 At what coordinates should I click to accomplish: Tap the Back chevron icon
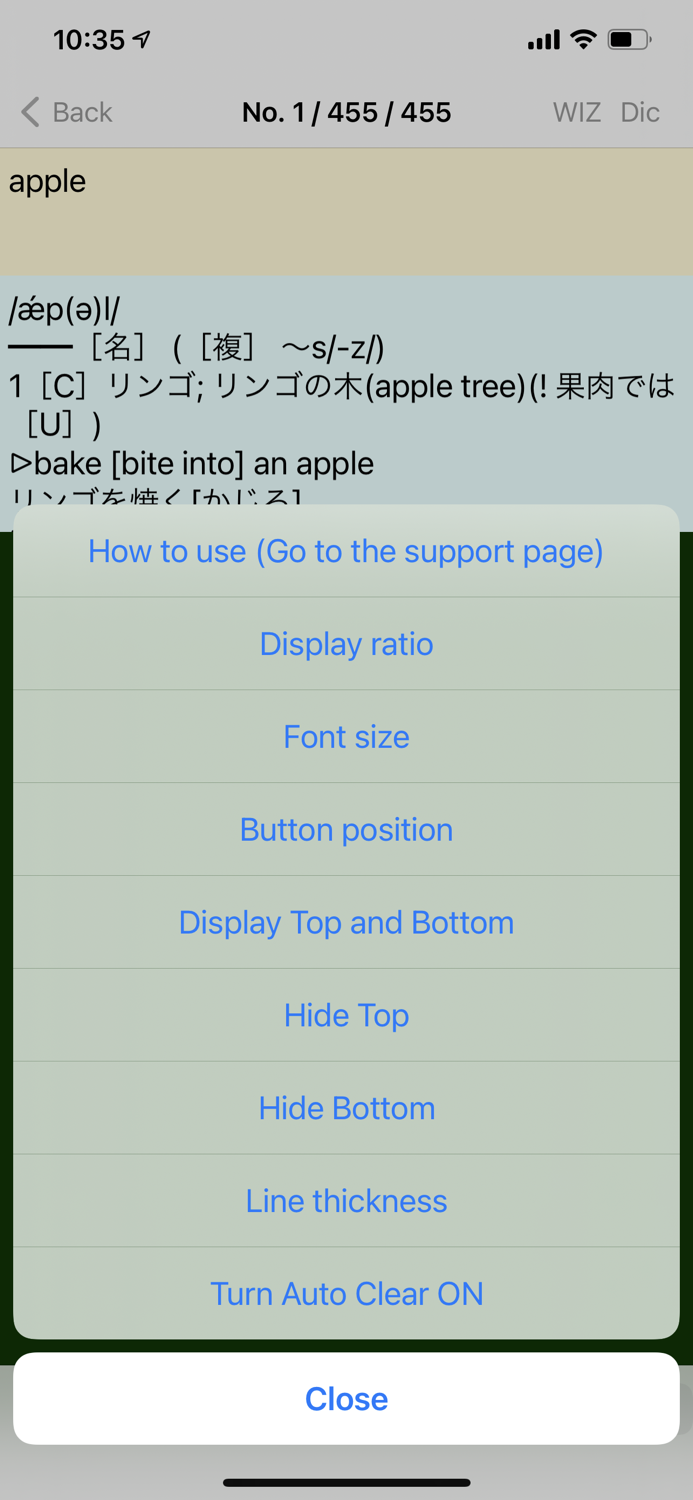click(x=29, y=112)
